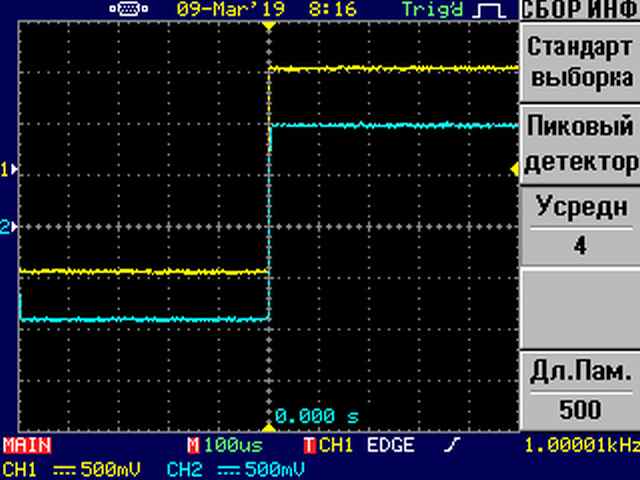
Task: Click the red T trigger icon
Action: click(309, 445)
